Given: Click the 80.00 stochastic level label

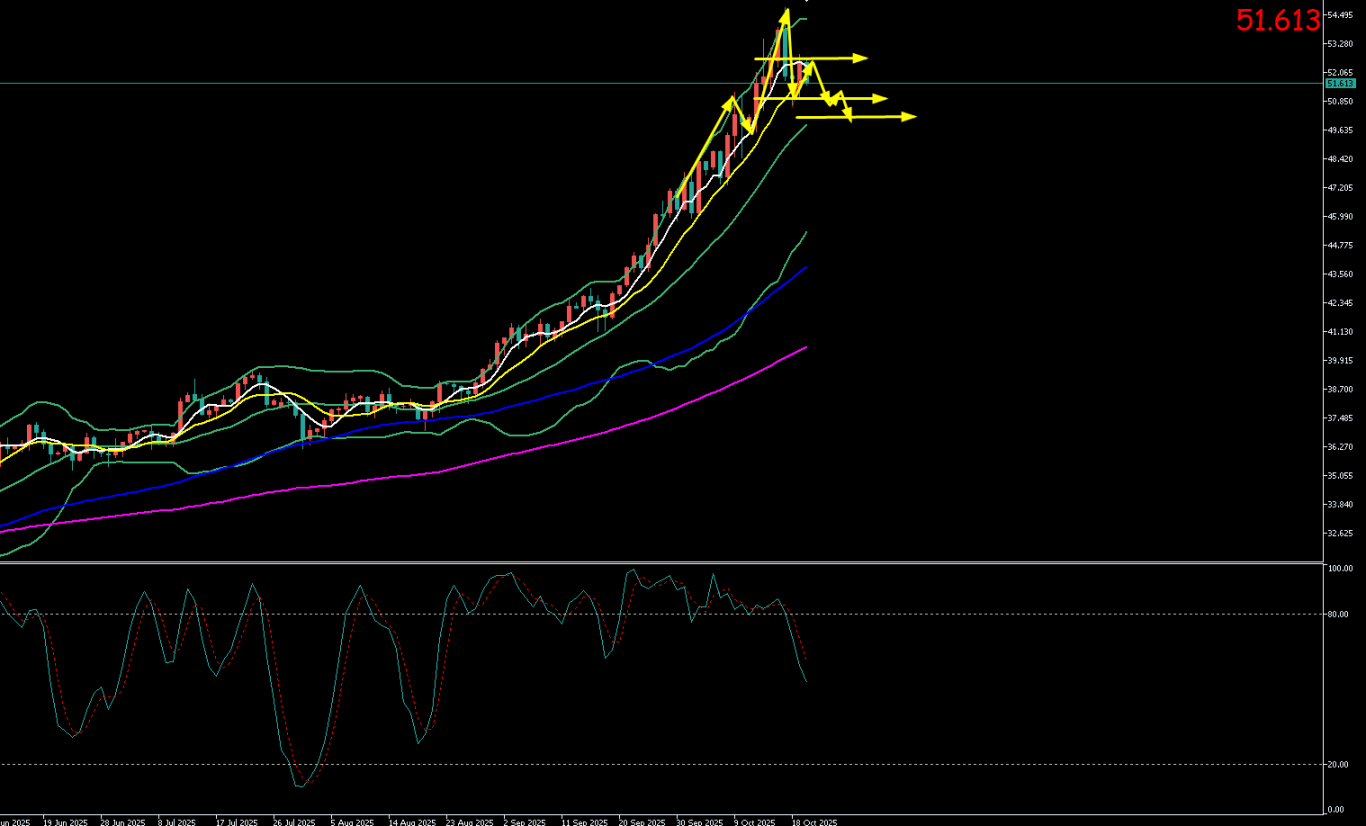Looking at the screenshot, I should [x=1338, y=615].
